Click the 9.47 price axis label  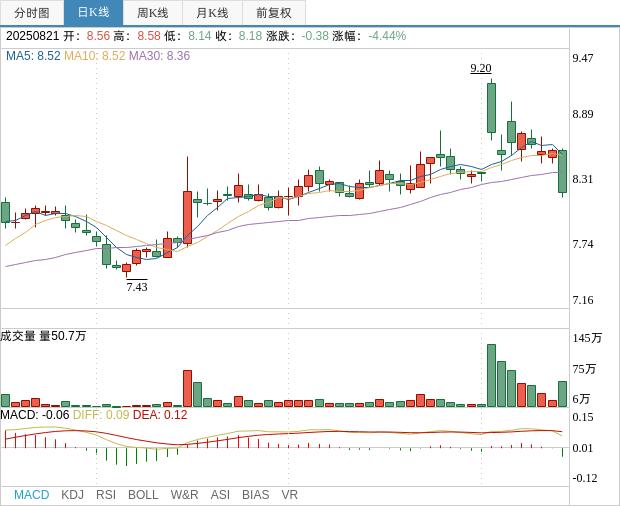pyautogui.click(x=583, y=58)
